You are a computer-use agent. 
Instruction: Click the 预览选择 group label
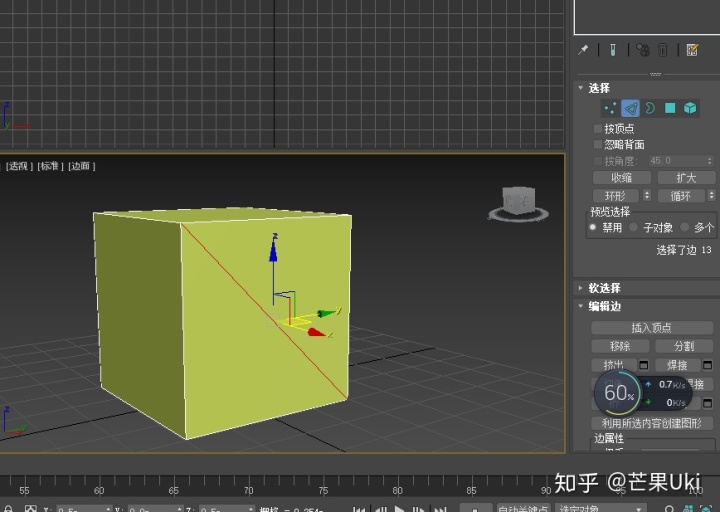610,212
